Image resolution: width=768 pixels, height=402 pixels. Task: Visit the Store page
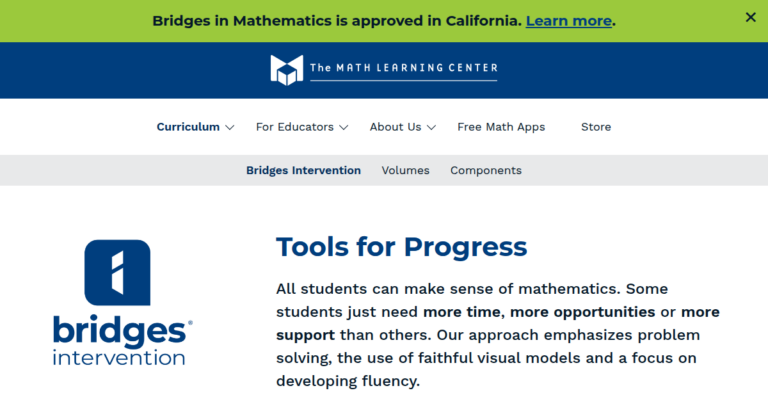click(x=596, y=127)
